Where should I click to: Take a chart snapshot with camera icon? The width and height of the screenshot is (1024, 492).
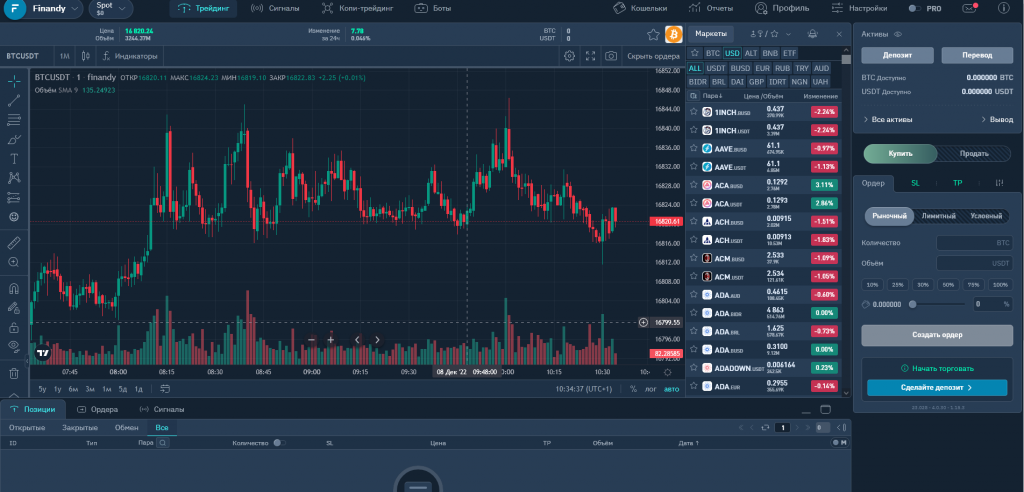[610, 56]
